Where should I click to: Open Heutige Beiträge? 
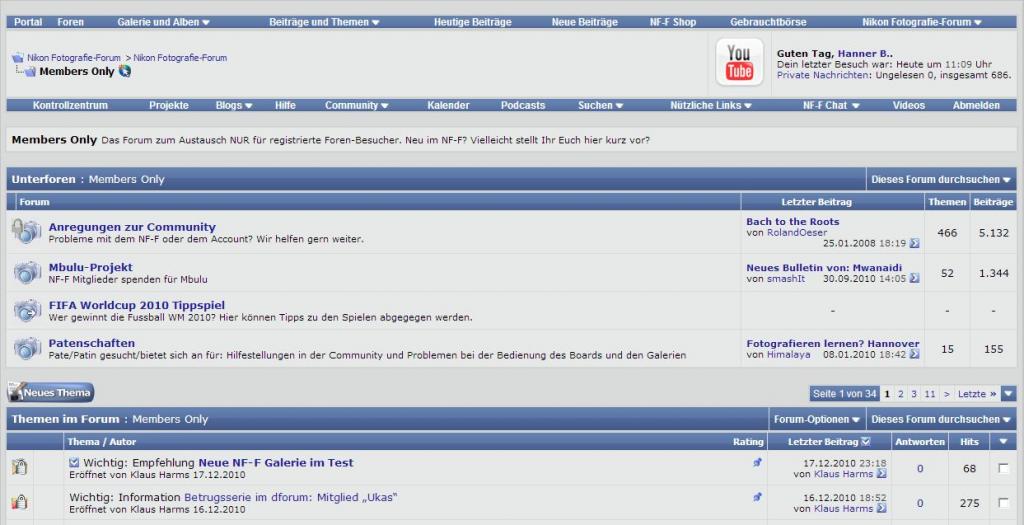(x=473, y=22)
